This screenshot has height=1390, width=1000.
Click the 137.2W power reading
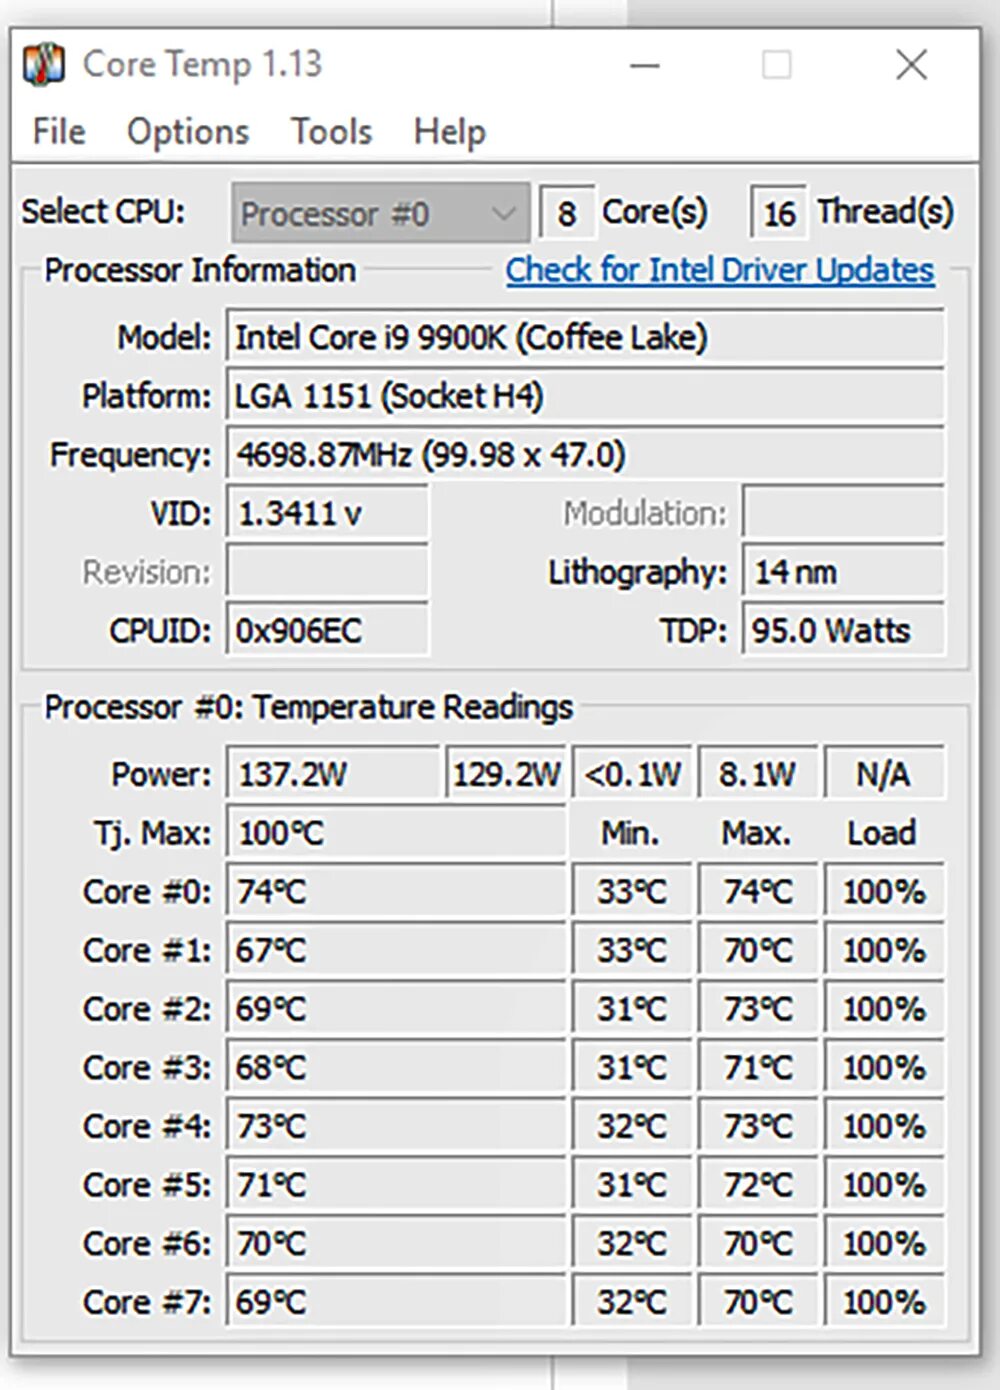click(x=333, y=774)
